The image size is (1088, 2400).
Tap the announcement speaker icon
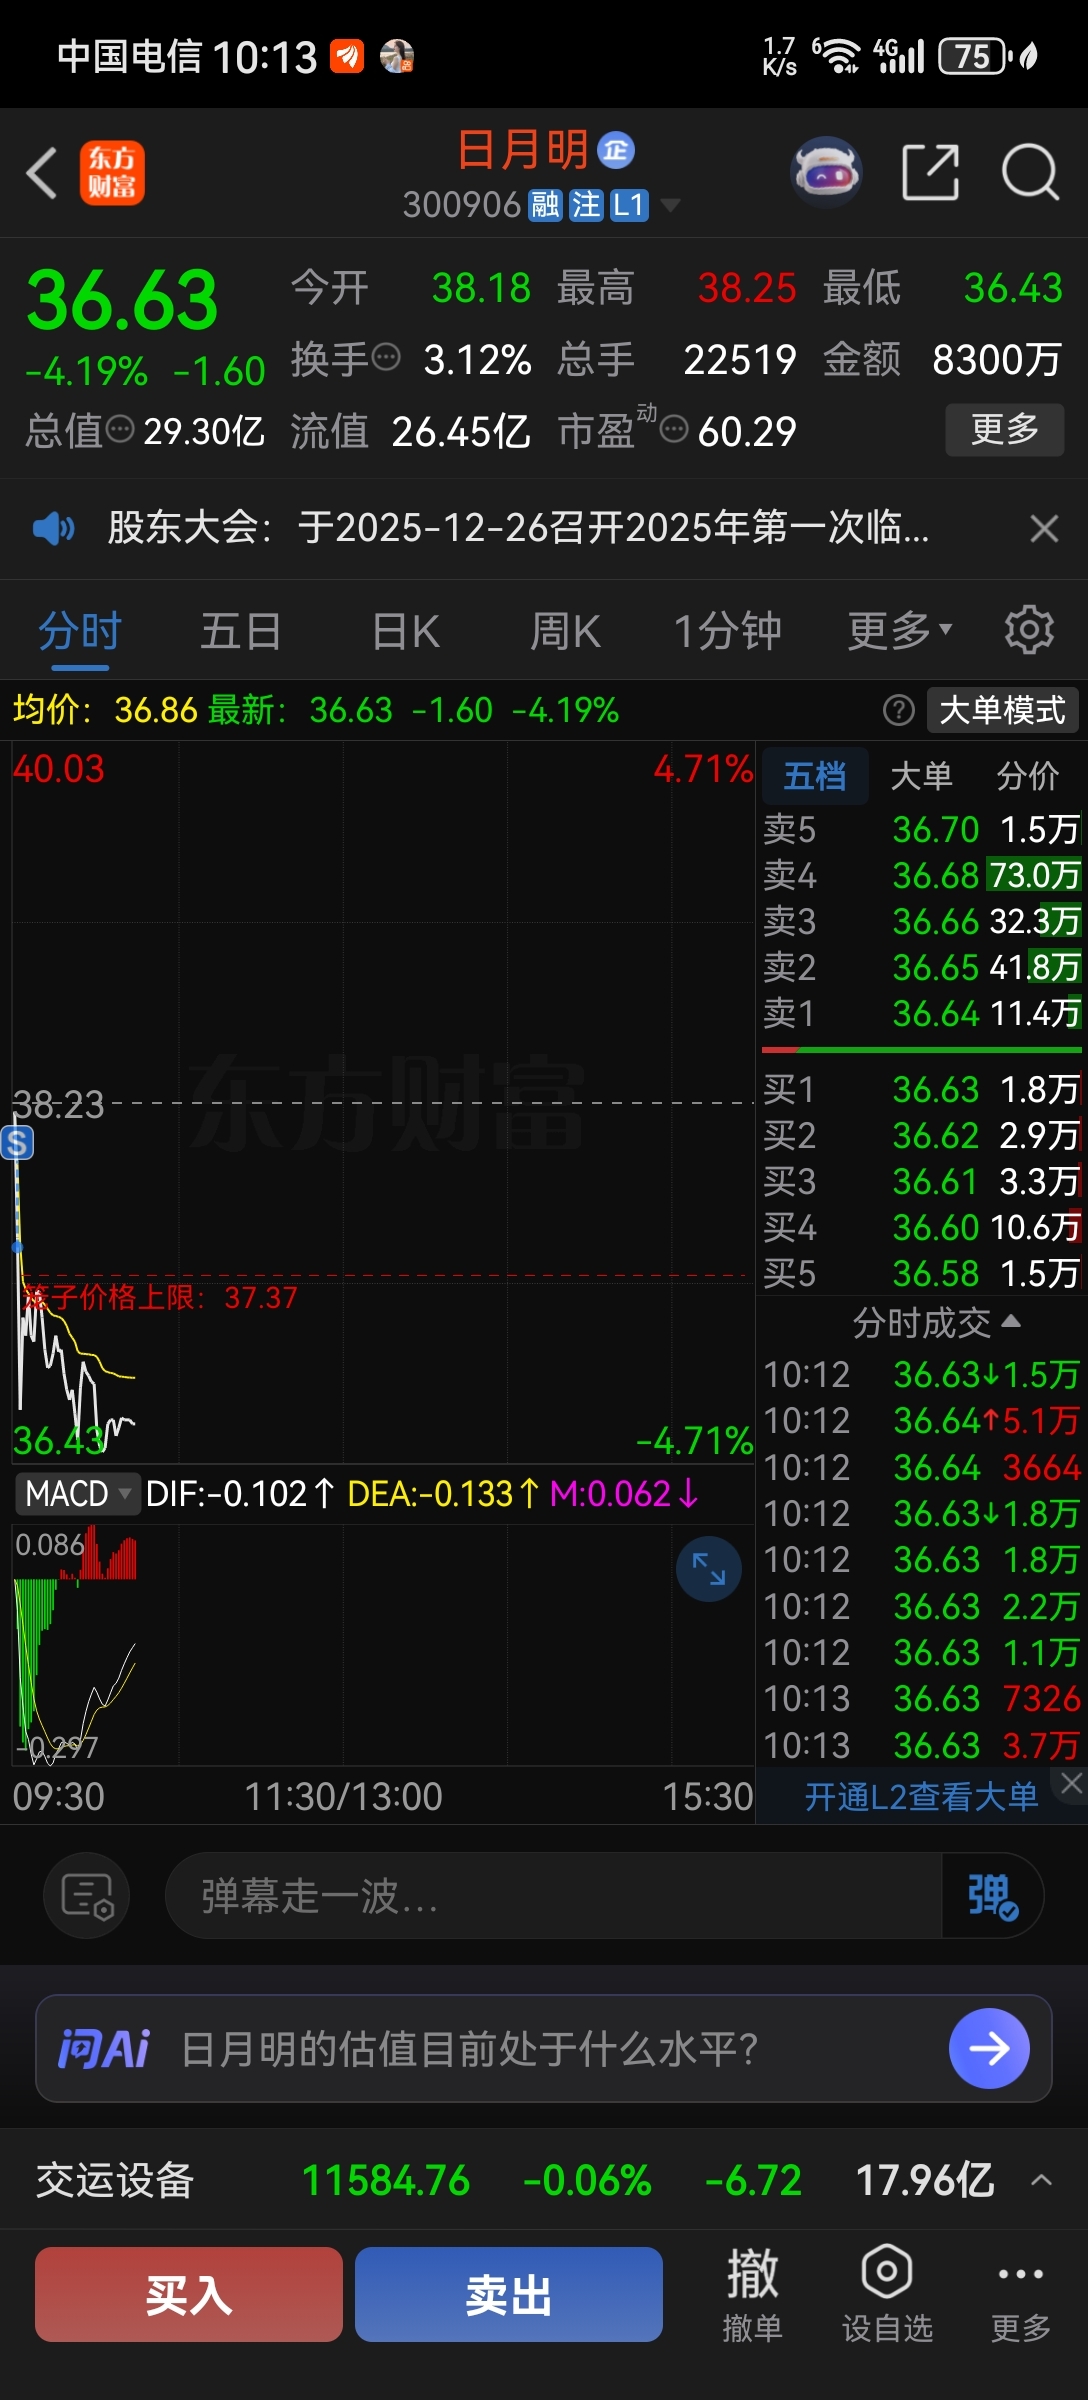point(54,527)
